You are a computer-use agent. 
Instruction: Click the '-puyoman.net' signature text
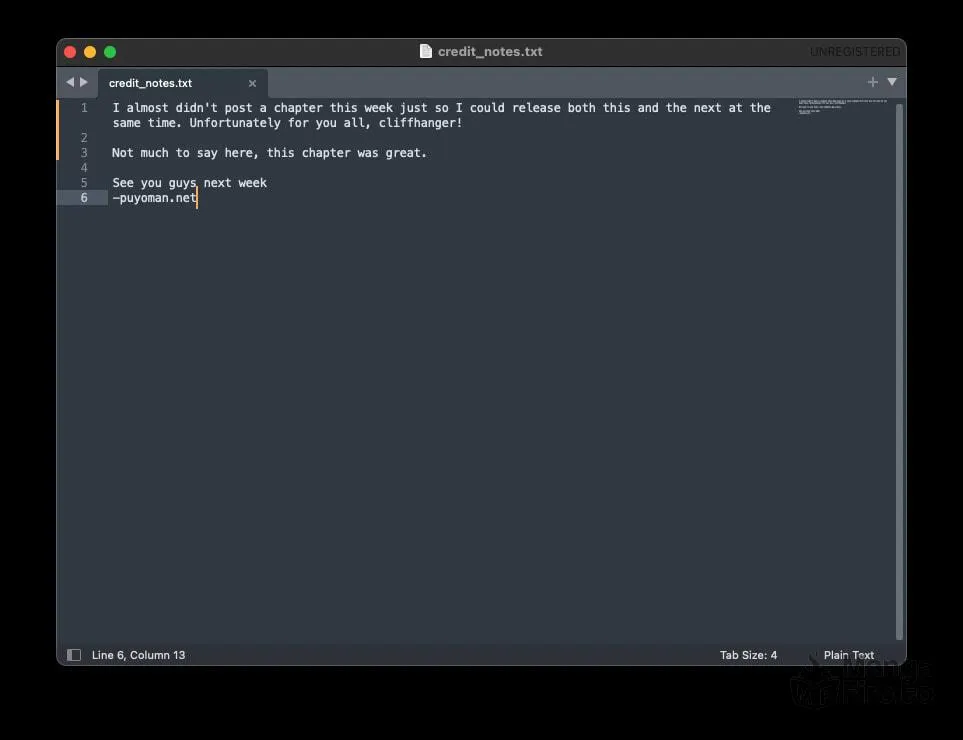tap(154, 198)
